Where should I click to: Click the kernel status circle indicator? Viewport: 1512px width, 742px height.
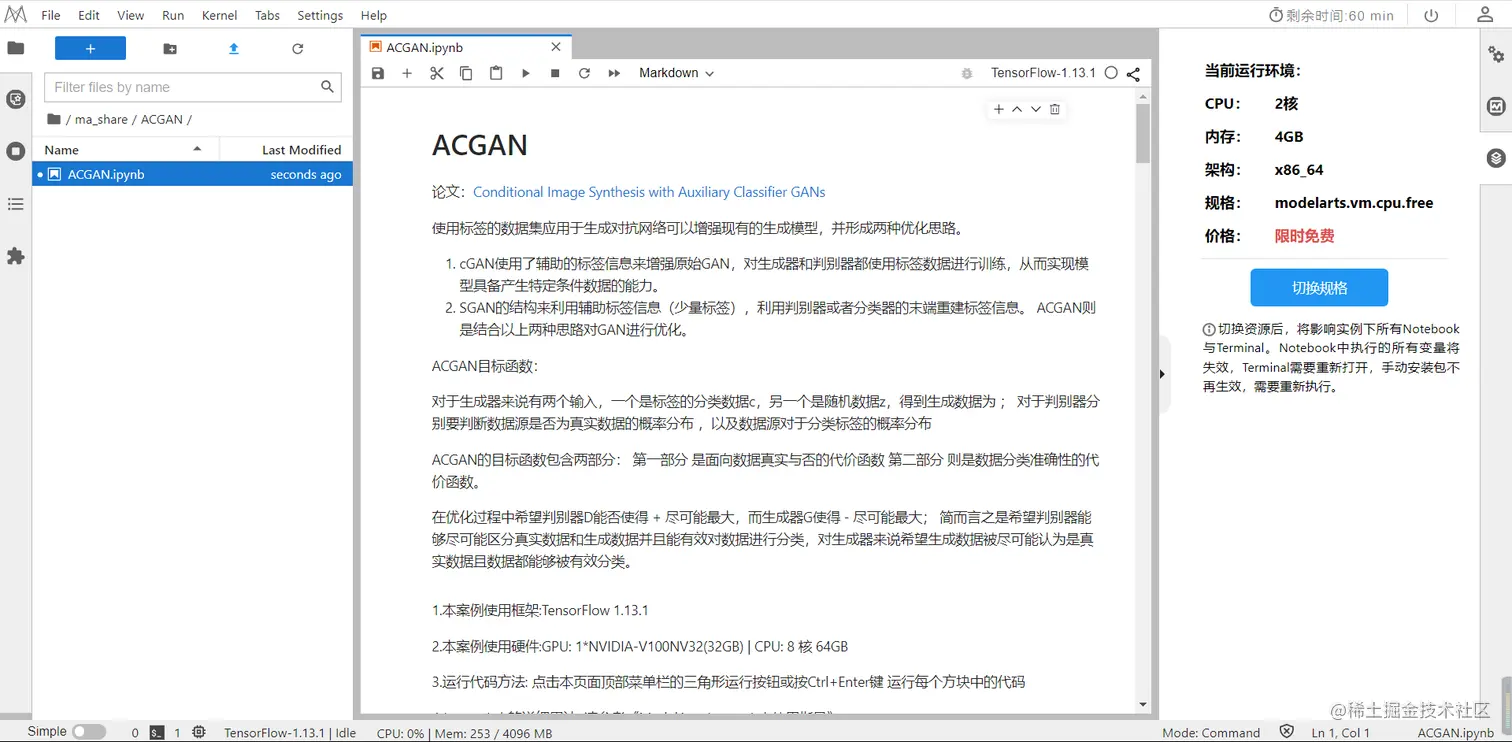[x=1111, y=73]
